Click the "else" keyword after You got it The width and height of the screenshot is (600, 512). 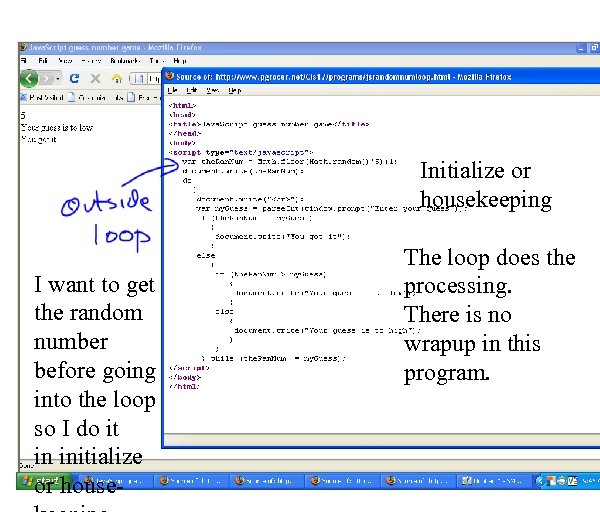tap(206, 255)
